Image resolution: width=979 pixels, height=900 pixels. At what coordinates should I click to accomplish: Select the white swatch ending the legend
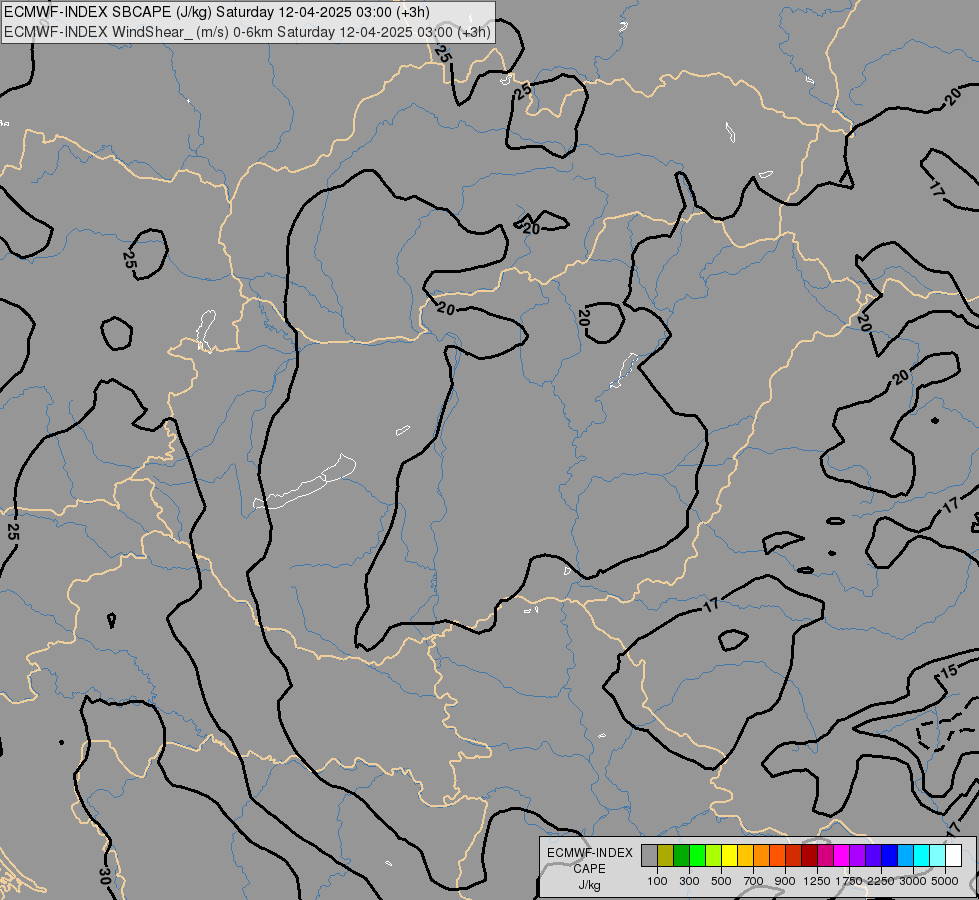pos(953,855)
